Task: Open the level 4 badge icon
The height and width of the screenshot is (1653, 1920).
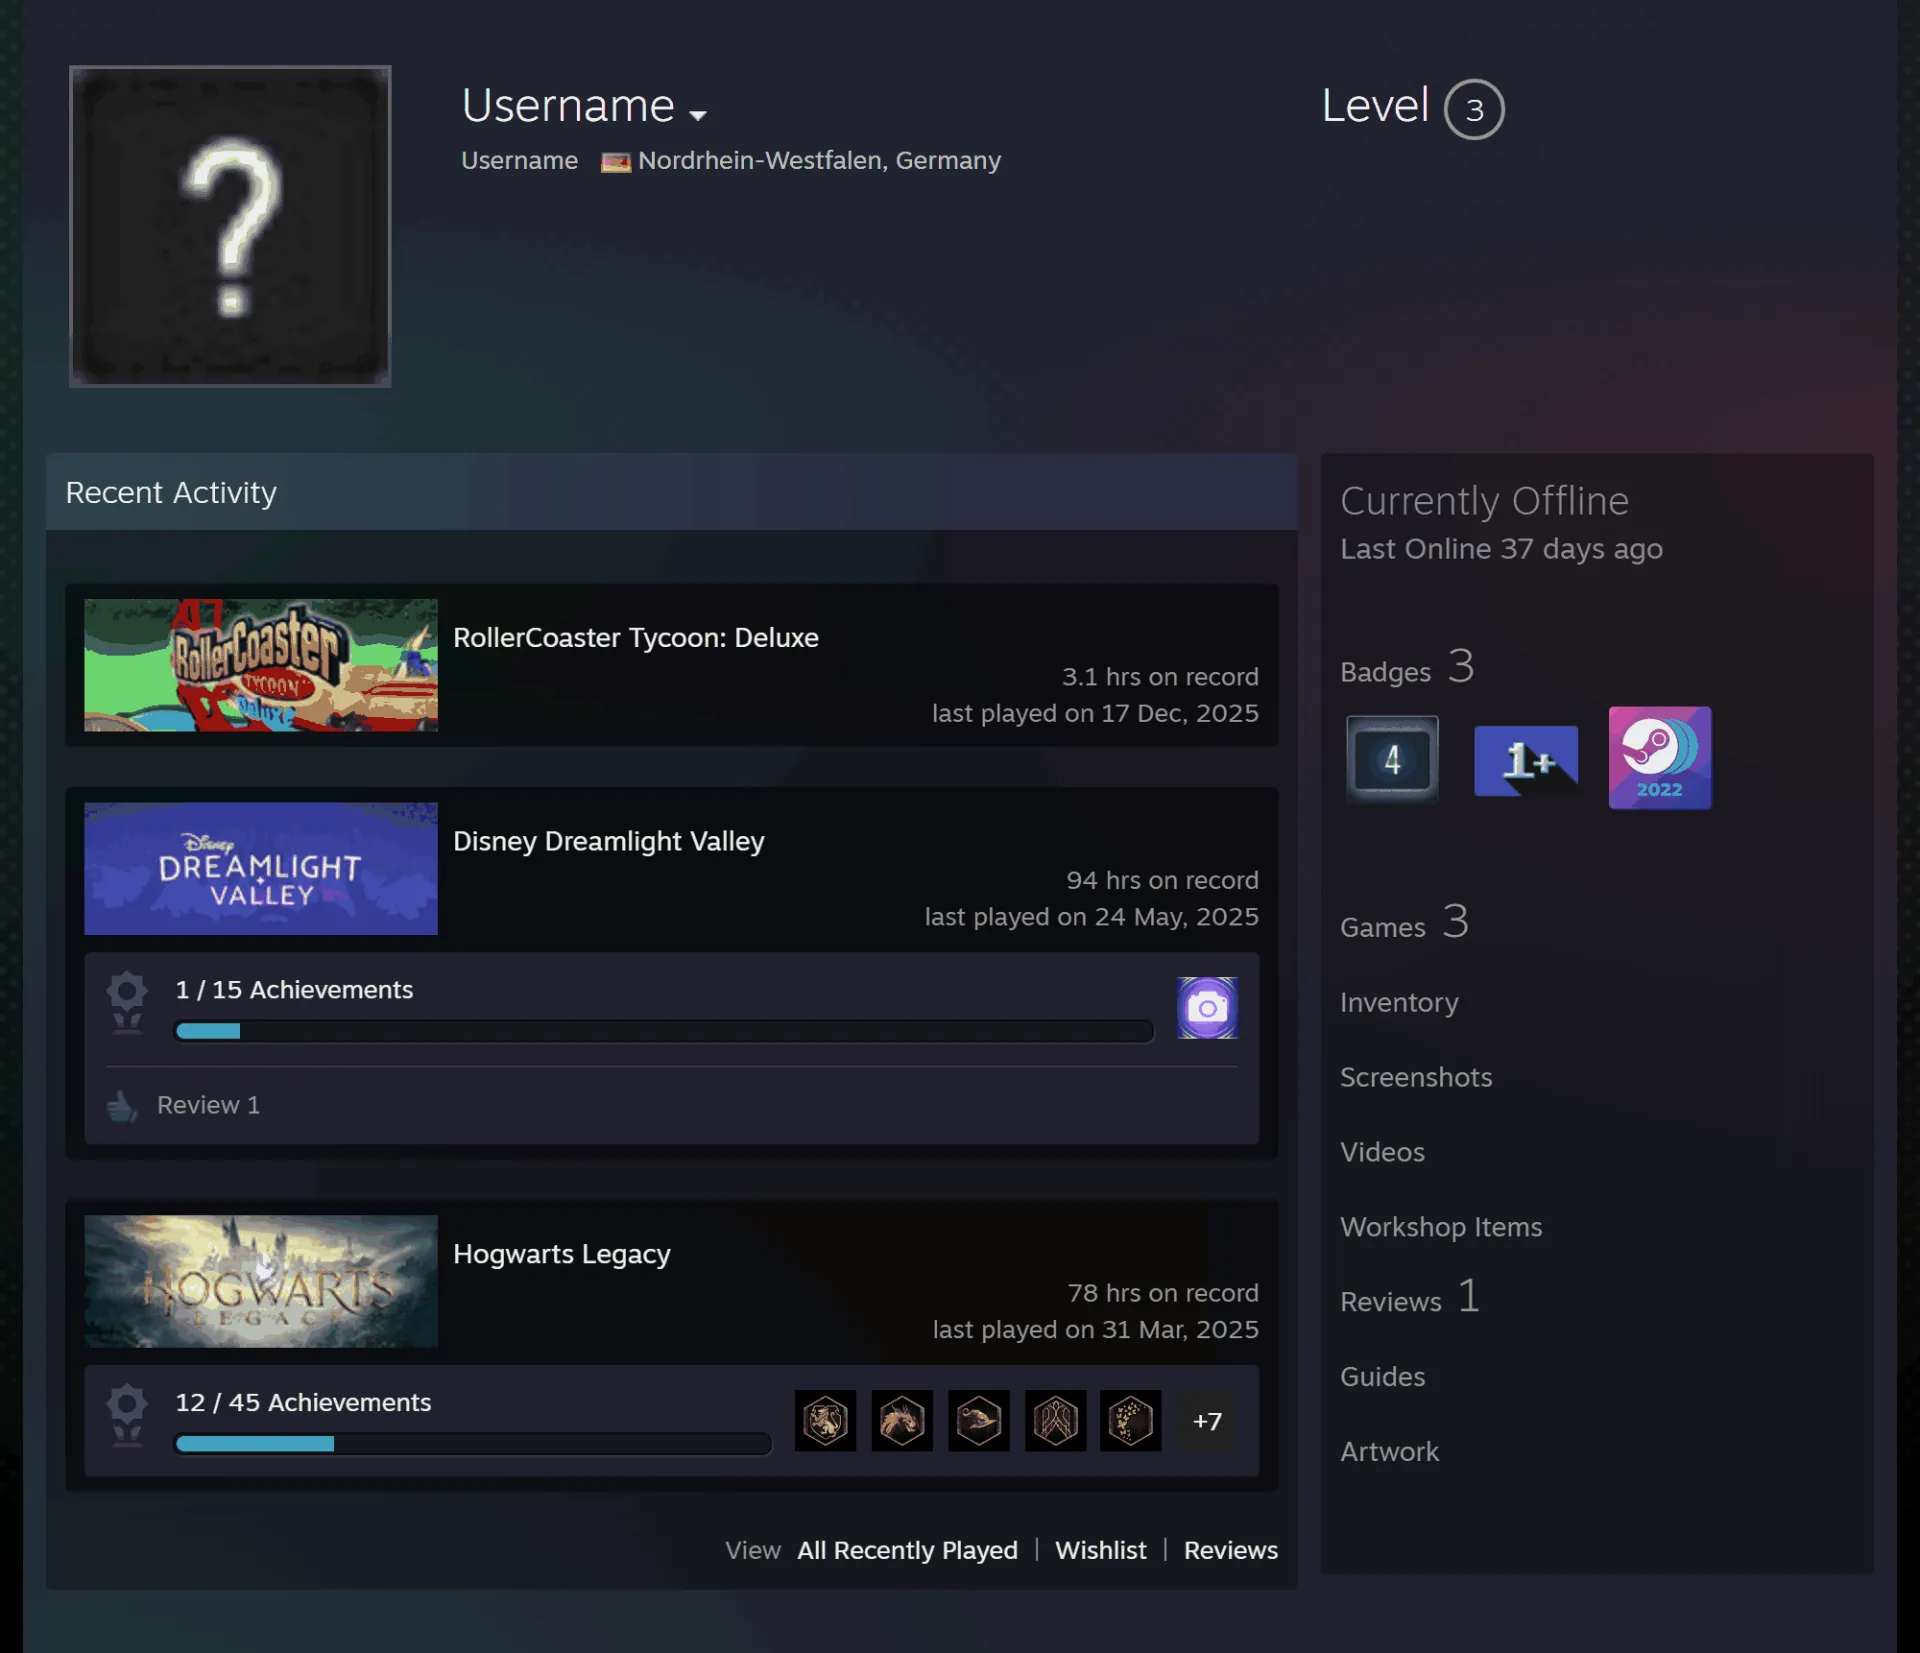Action: click(1392, 759)
